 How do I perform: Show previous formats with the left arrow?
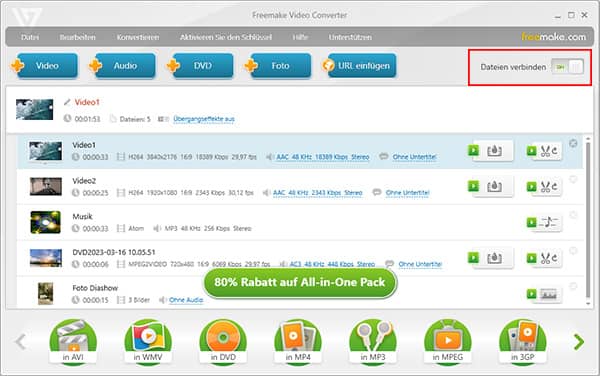point(21,342)
